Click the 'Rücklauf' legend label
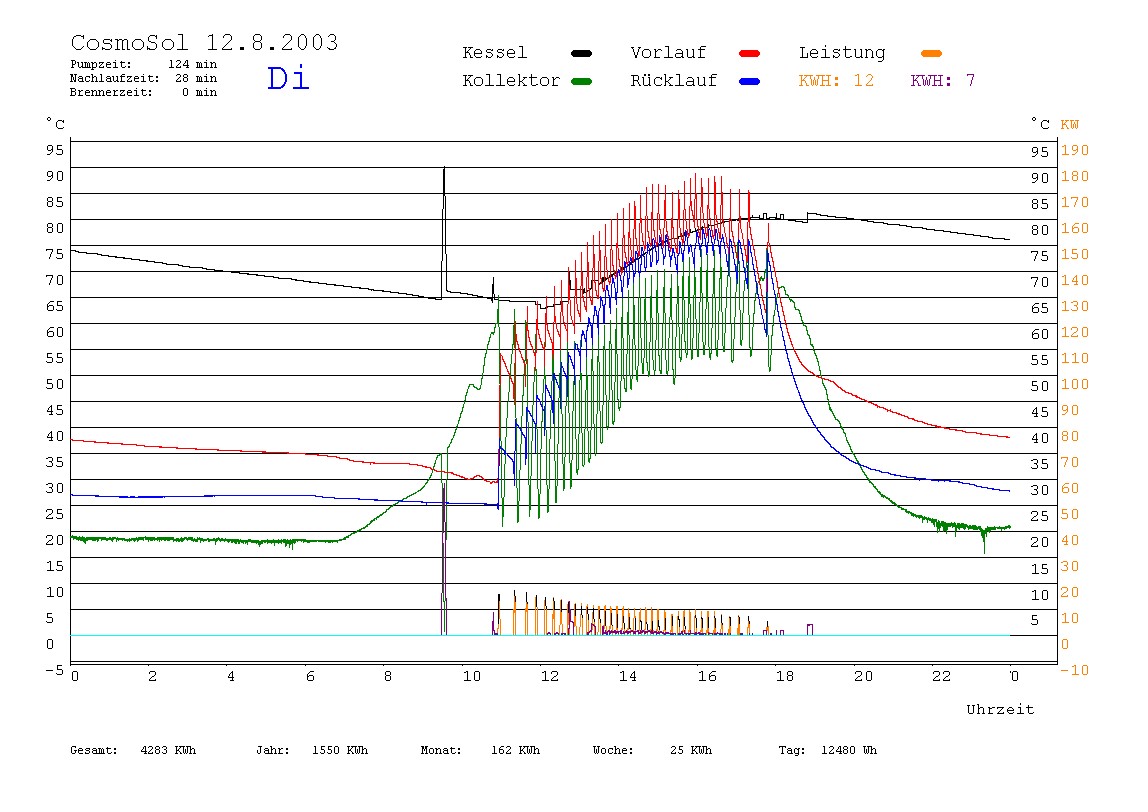The width and height of the screenshot is (1148, 812). click(674, 81)
